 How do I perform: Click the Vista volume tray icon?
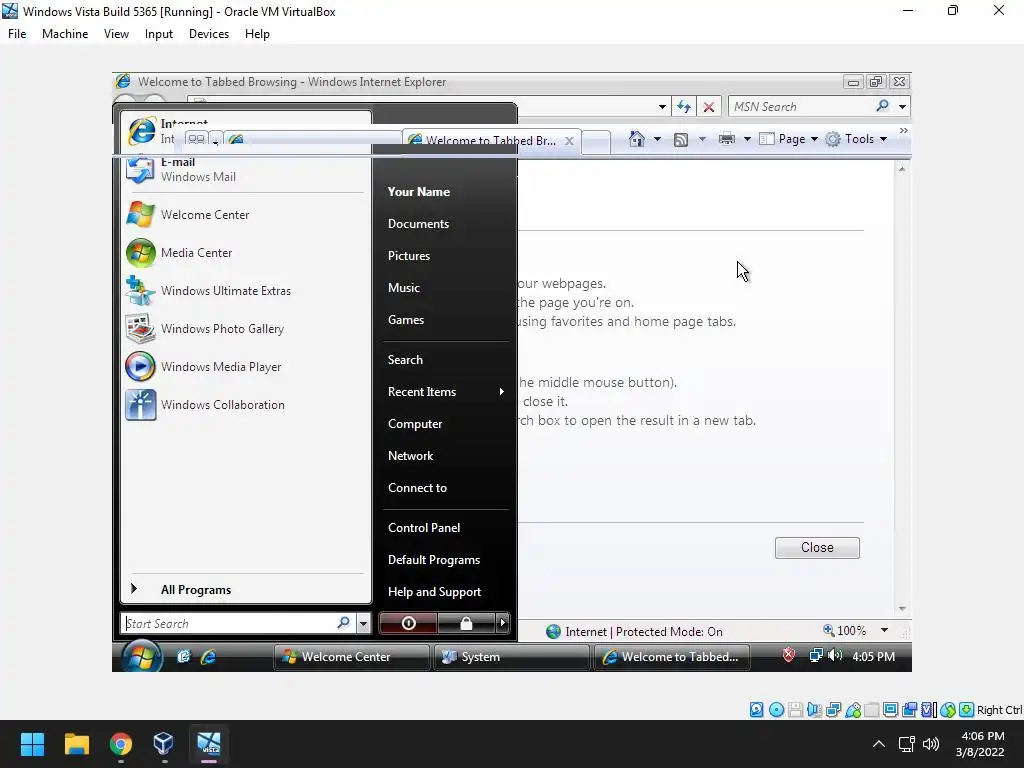tap(835, 655)
